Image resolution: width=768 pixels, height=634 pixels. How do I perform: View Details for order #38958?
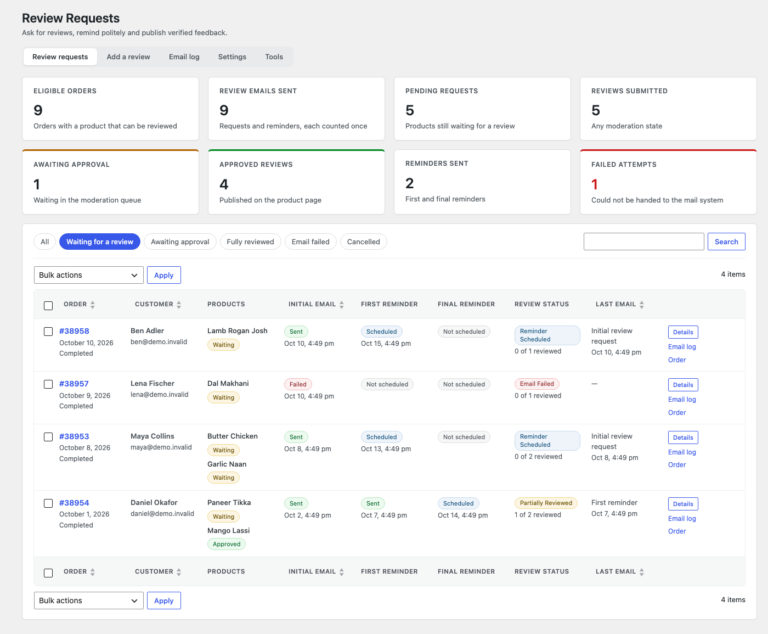click(683, 332)
